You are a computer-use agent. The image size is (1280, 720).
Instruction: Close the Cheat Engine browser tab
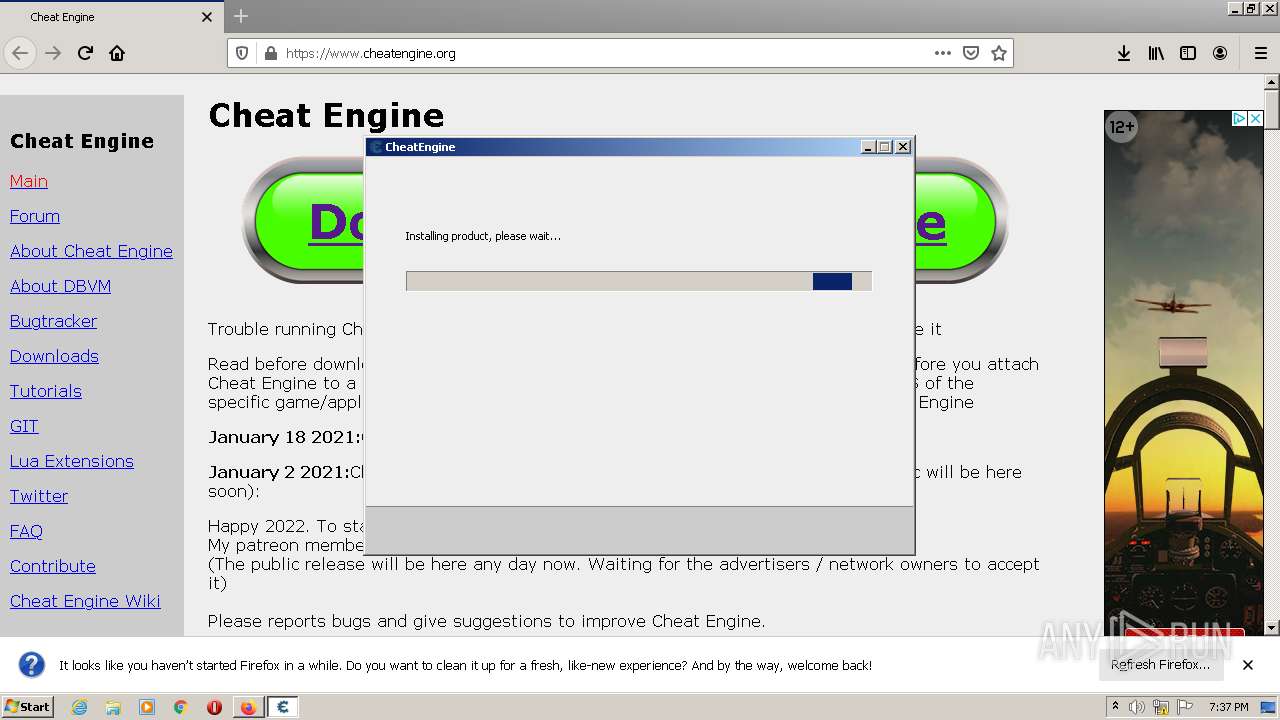pos(207,17)
